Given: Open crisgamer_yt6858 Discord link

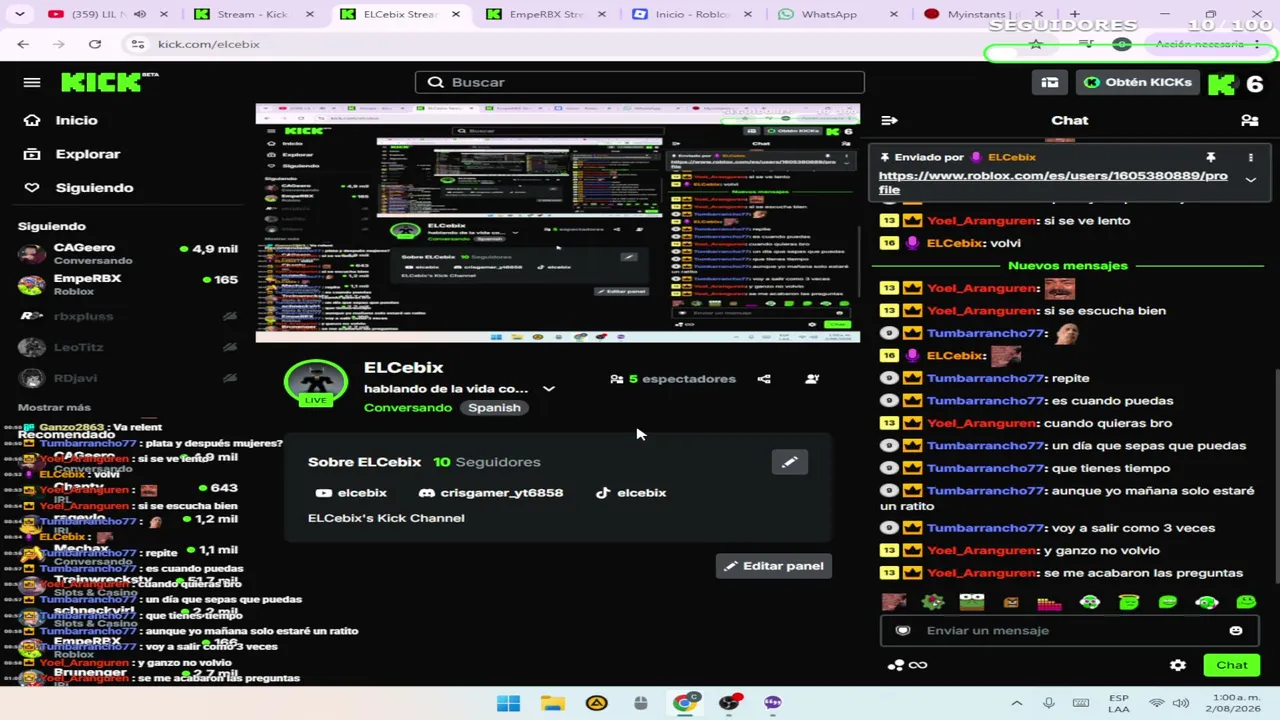Looking at the screenshot, I should (x=490, y=493).
